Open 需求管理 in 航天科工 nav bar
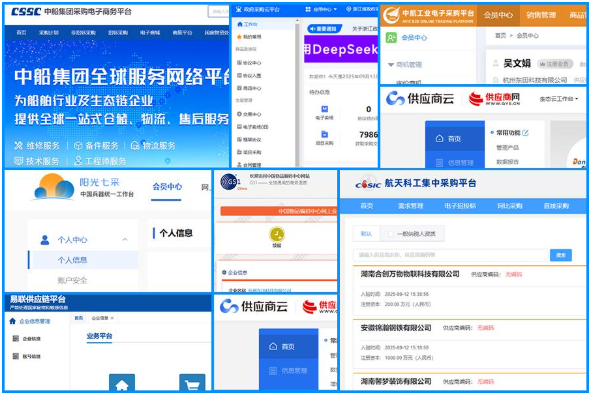 pyautogui.click(x=410, y=206)
